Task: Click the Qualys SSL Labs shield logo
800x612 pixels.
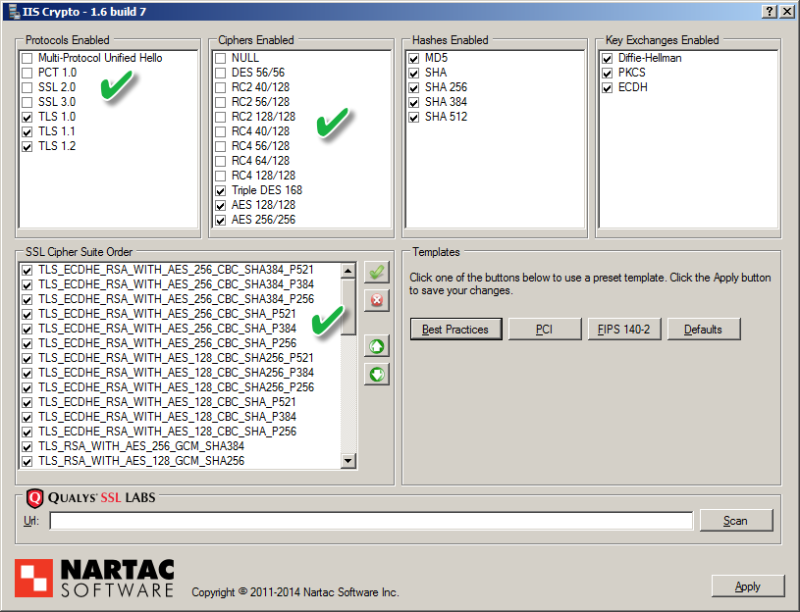Action: (35, 498)
